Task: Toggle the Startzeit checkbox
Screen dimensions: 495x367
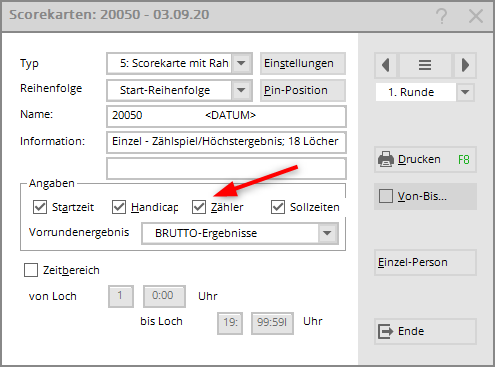Action: 40,207
